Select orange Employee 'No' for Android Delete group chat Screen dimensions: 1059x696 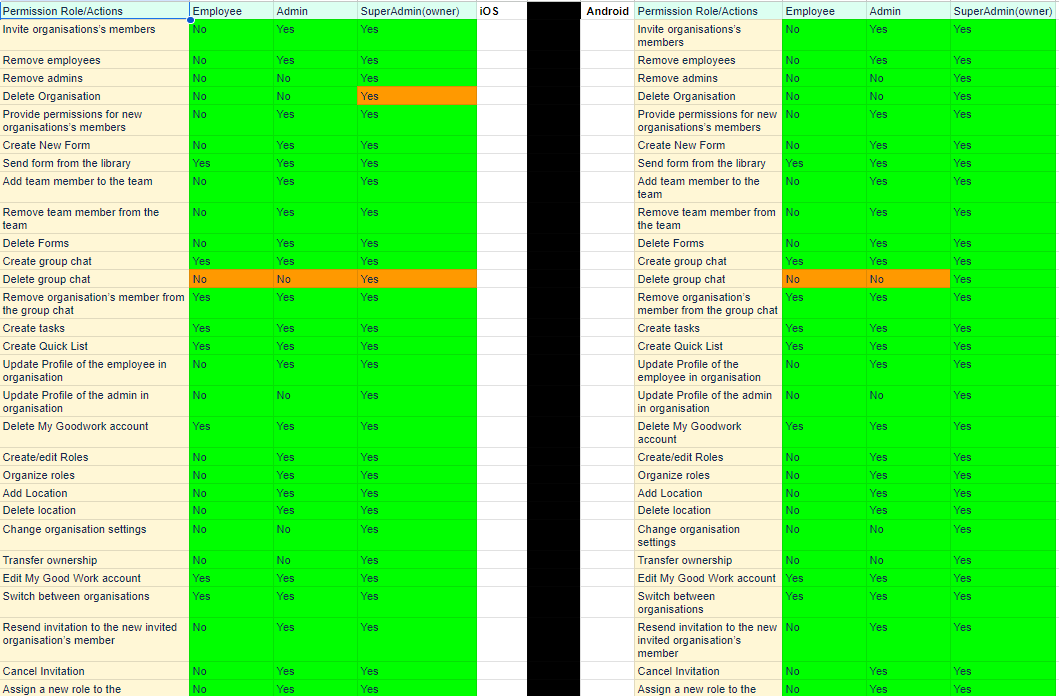point(824,279)
